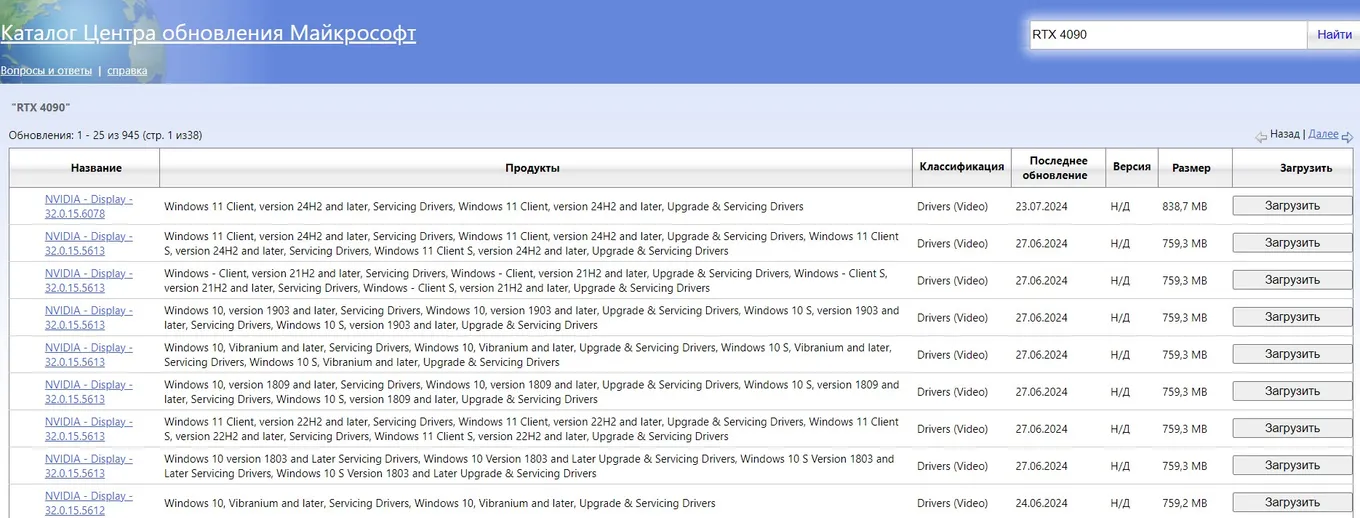Open the 32.0.15.5613 link for Windows 10 version 1809
The width and height of the screenshot is (1360, 518).
pyautogui.click(x=88, y=391)
